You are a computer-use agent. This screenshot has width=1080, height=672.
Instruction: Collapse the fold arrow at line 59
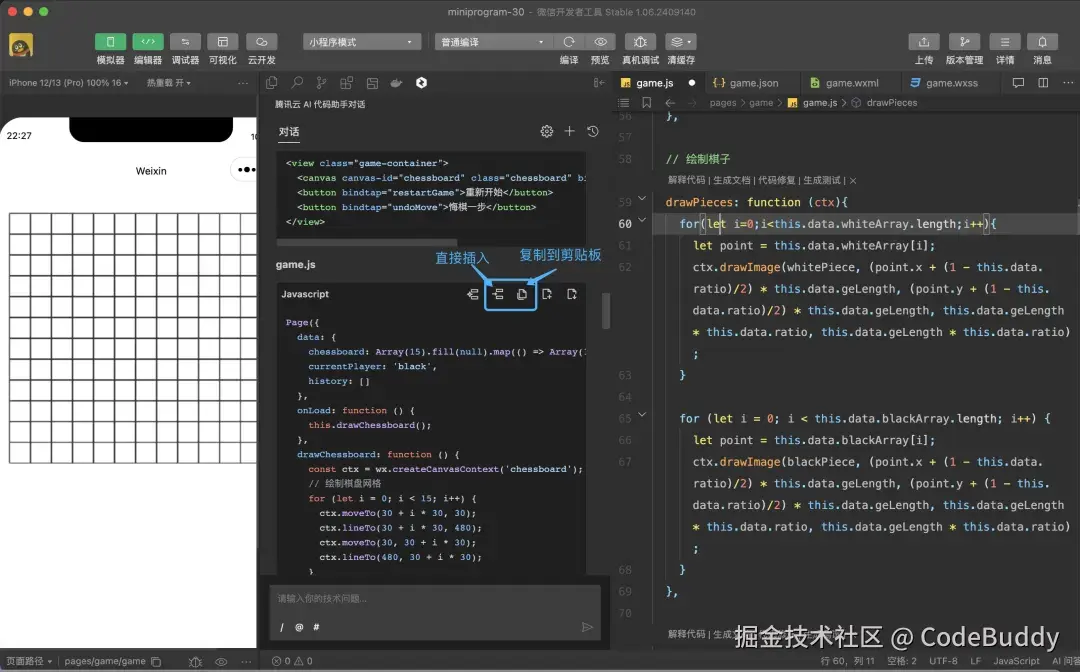642,199
